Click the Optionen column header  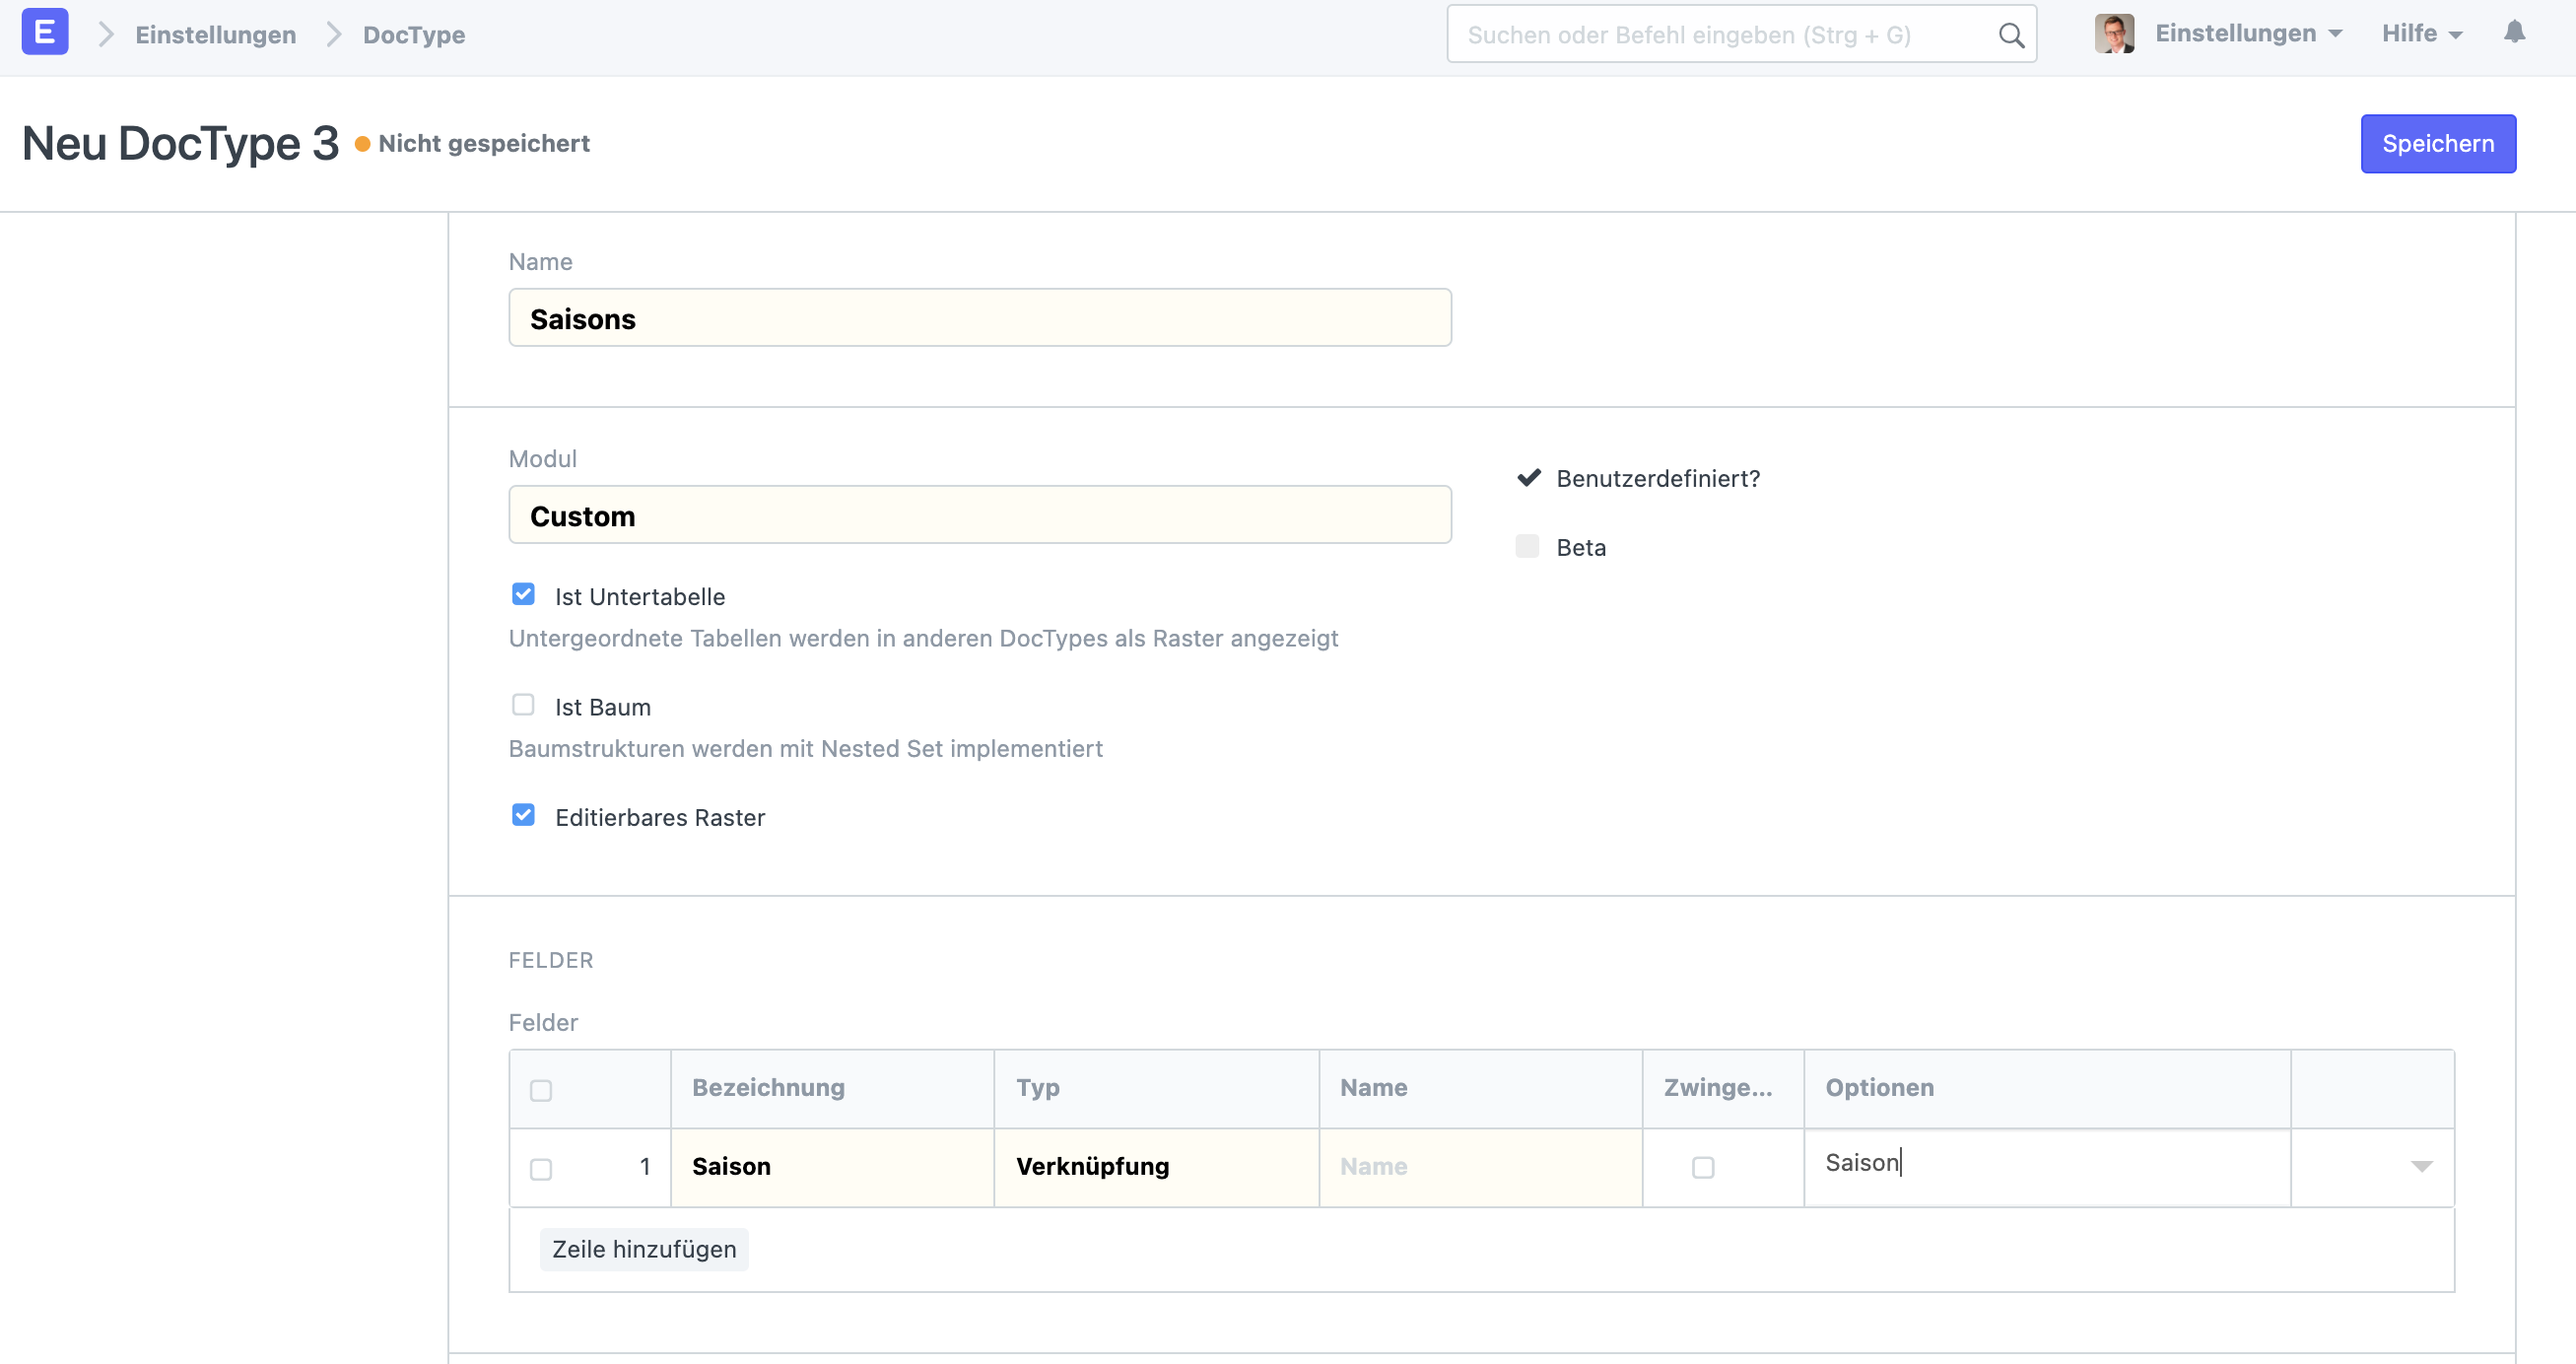[2047, 1088]
